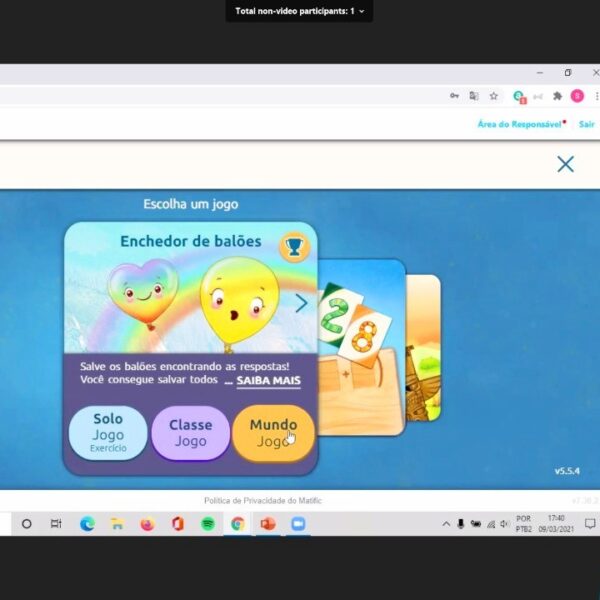Open Zoom from the taskbar
The width and height of the screenshot is (600, 600).
pos(297,523)
